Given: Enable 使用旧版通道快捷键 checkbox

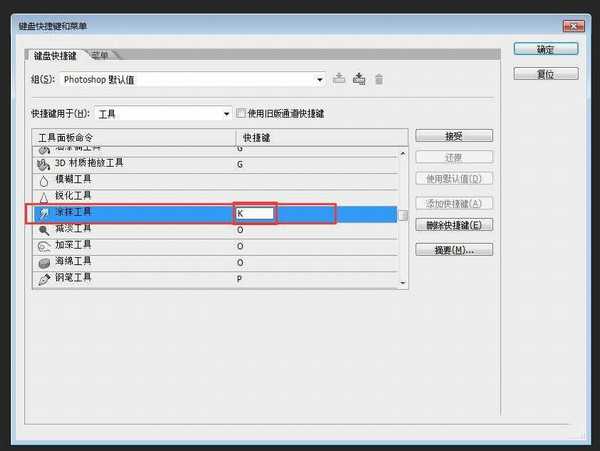Looking at the screenshot, I should click(240, 113).
